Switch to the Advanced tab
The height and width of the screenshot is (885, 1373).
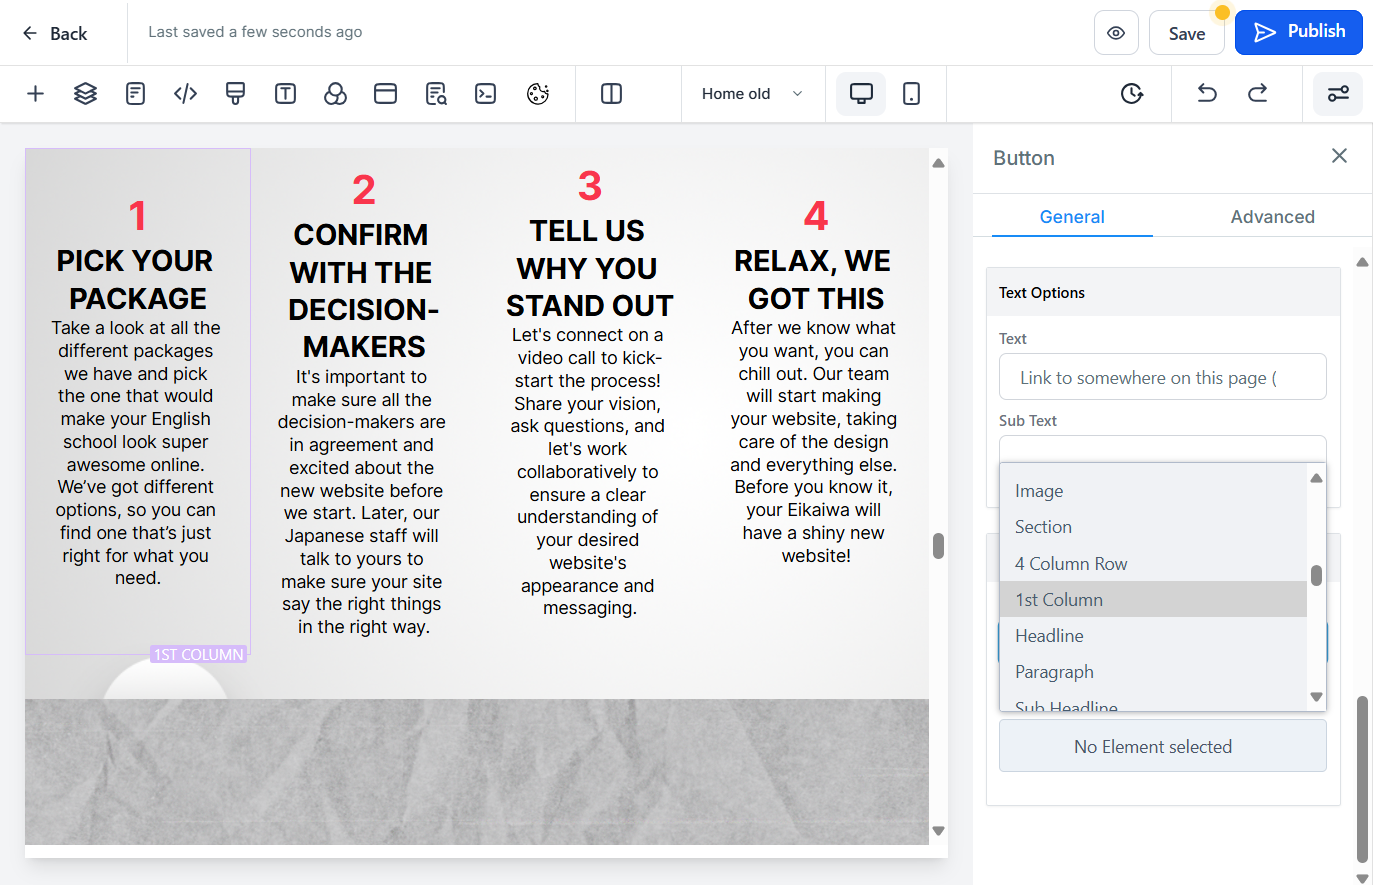click(1272, 217)
